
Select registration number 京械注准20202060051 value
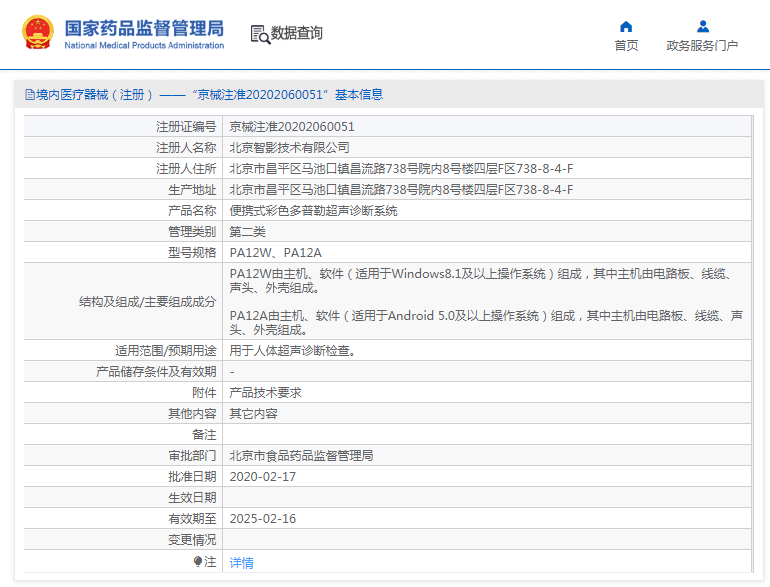coord(292,127)
